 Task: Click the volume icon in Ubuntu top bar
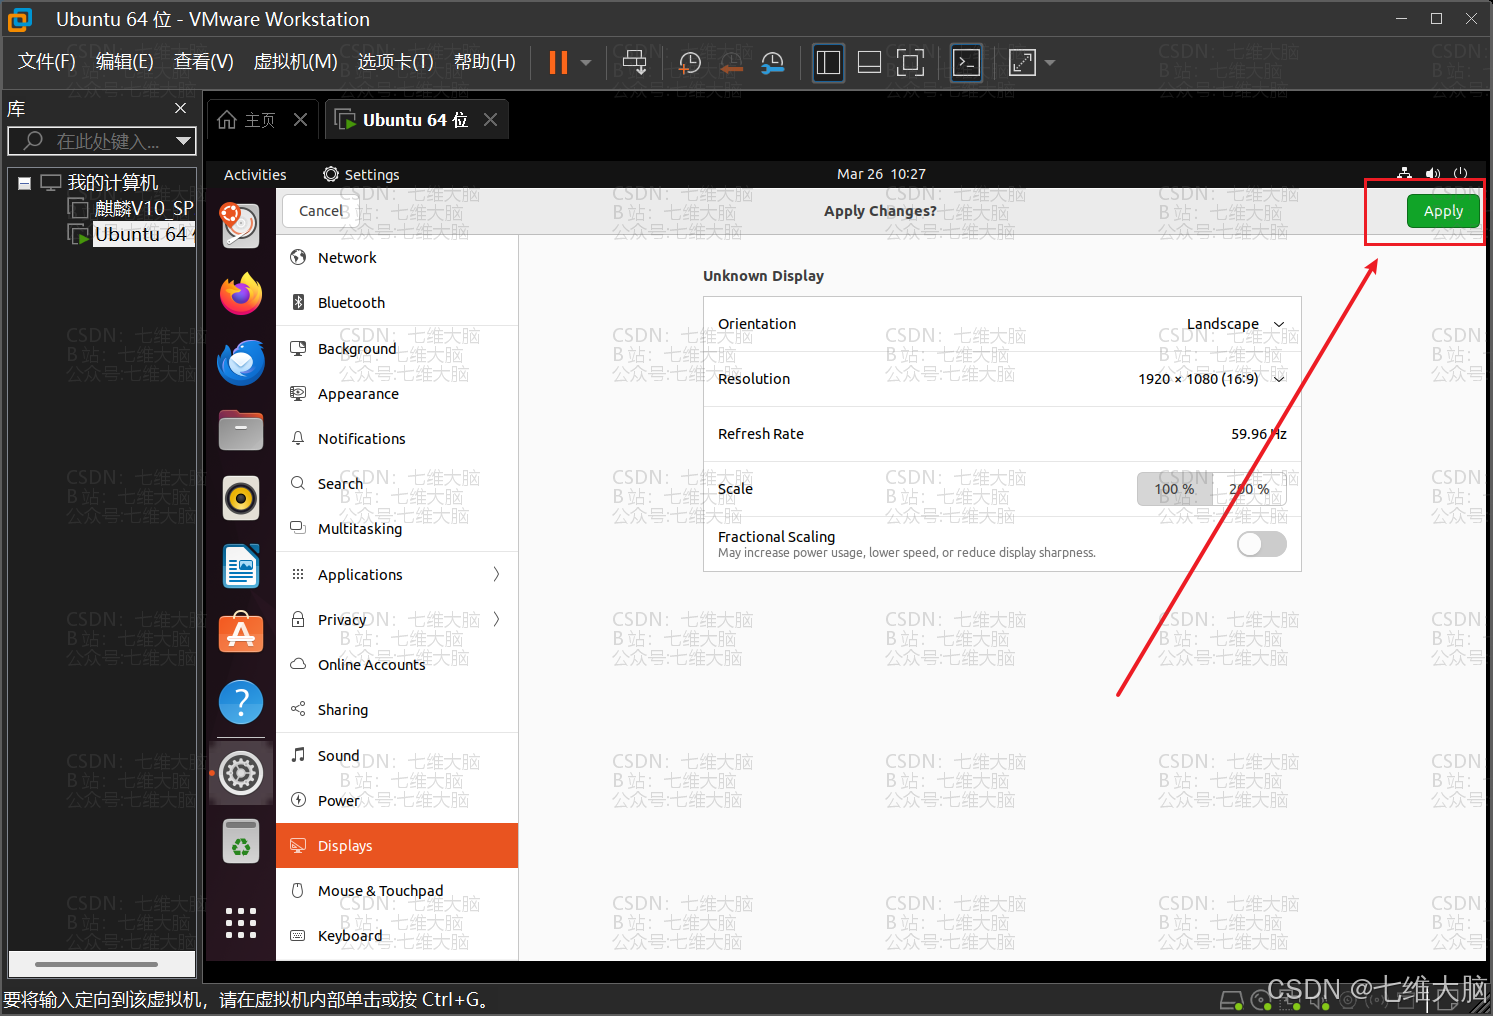[x=1432, y=174]
